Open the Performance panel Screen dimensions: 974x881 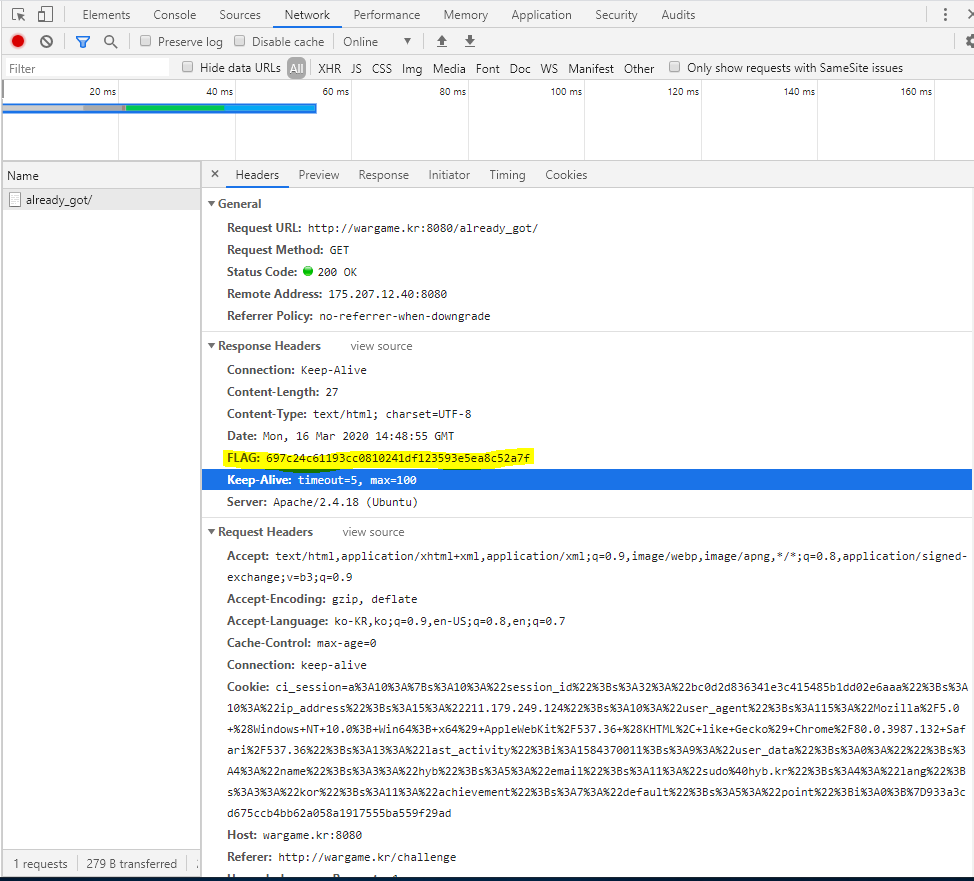[386, 15]
